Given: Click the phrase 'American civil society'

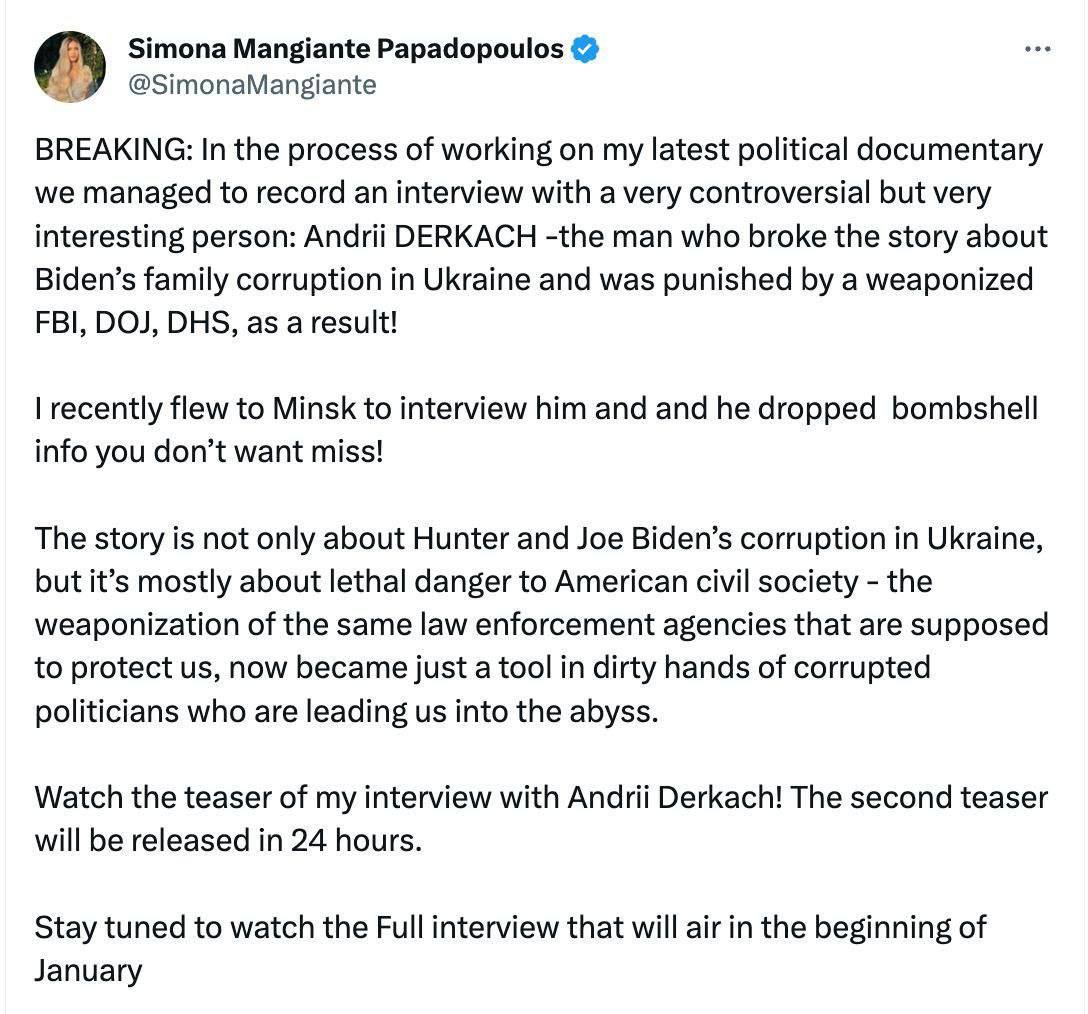Looking at the screenshot, I should [706, 582].
